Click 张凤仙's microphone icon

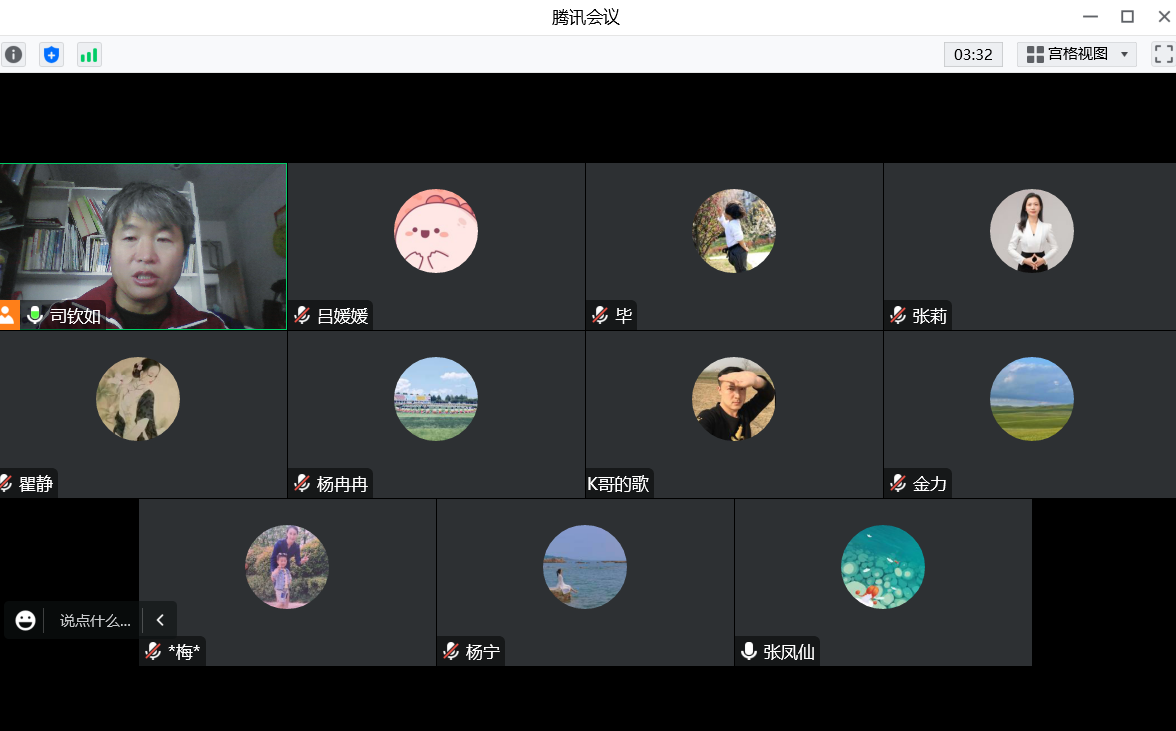pos(748,652)
